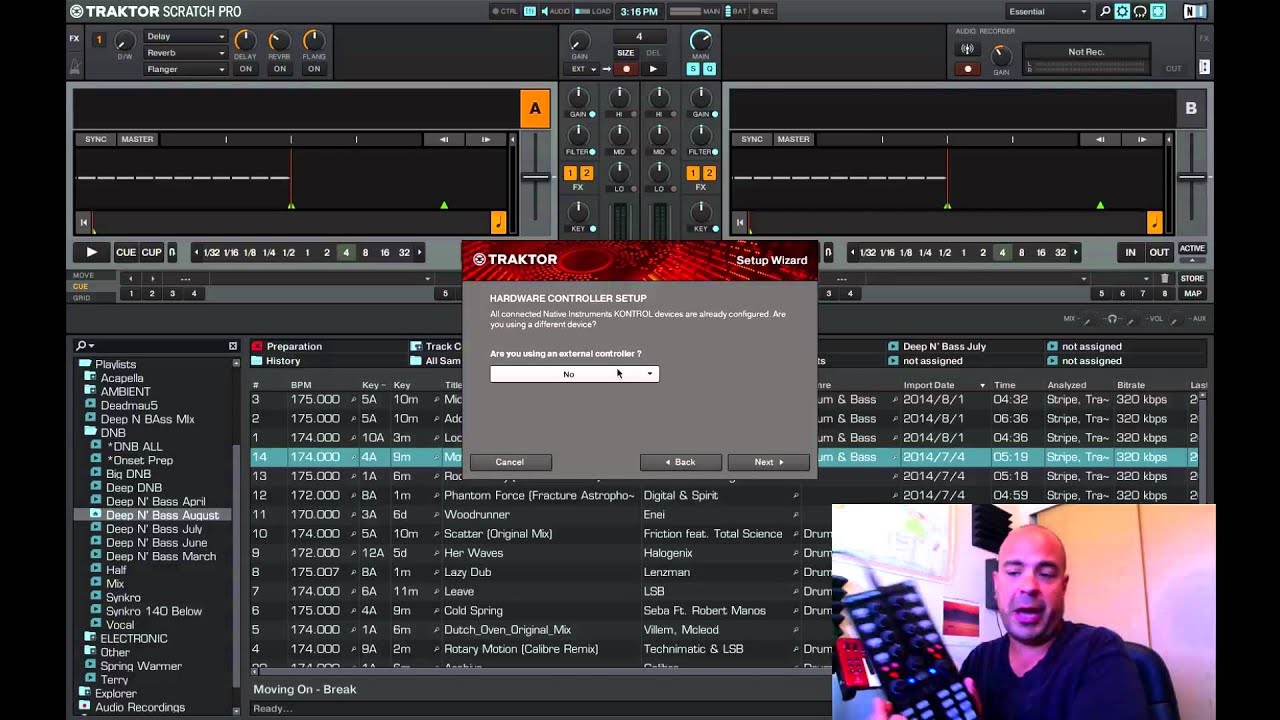Toggle Deck B SYNC button
Viewport: 1280px width, 720px height.
752,140
